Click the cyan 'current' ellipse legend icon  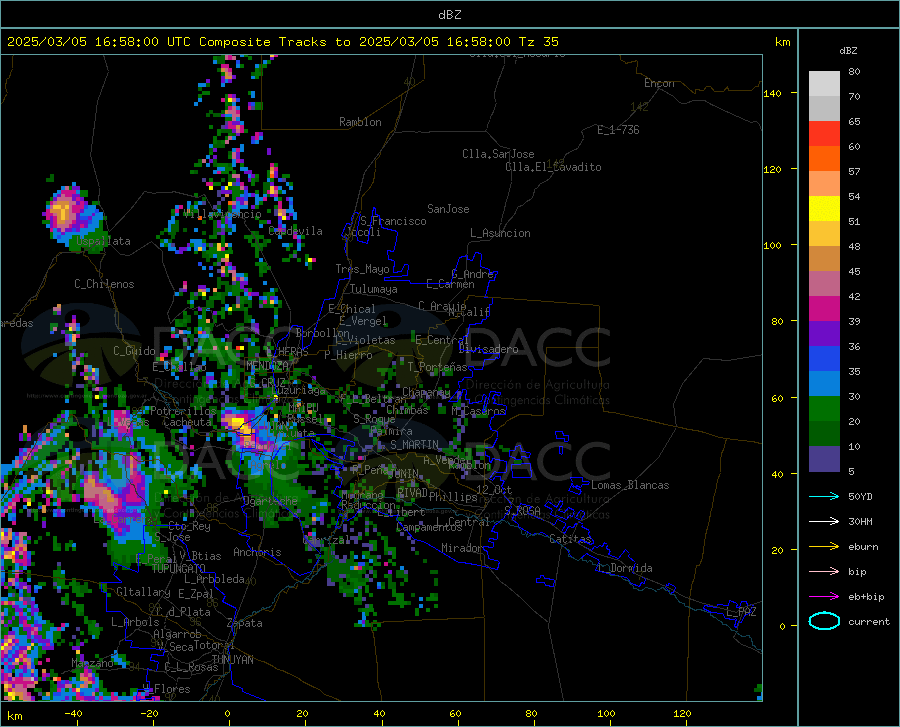point(824,621)
